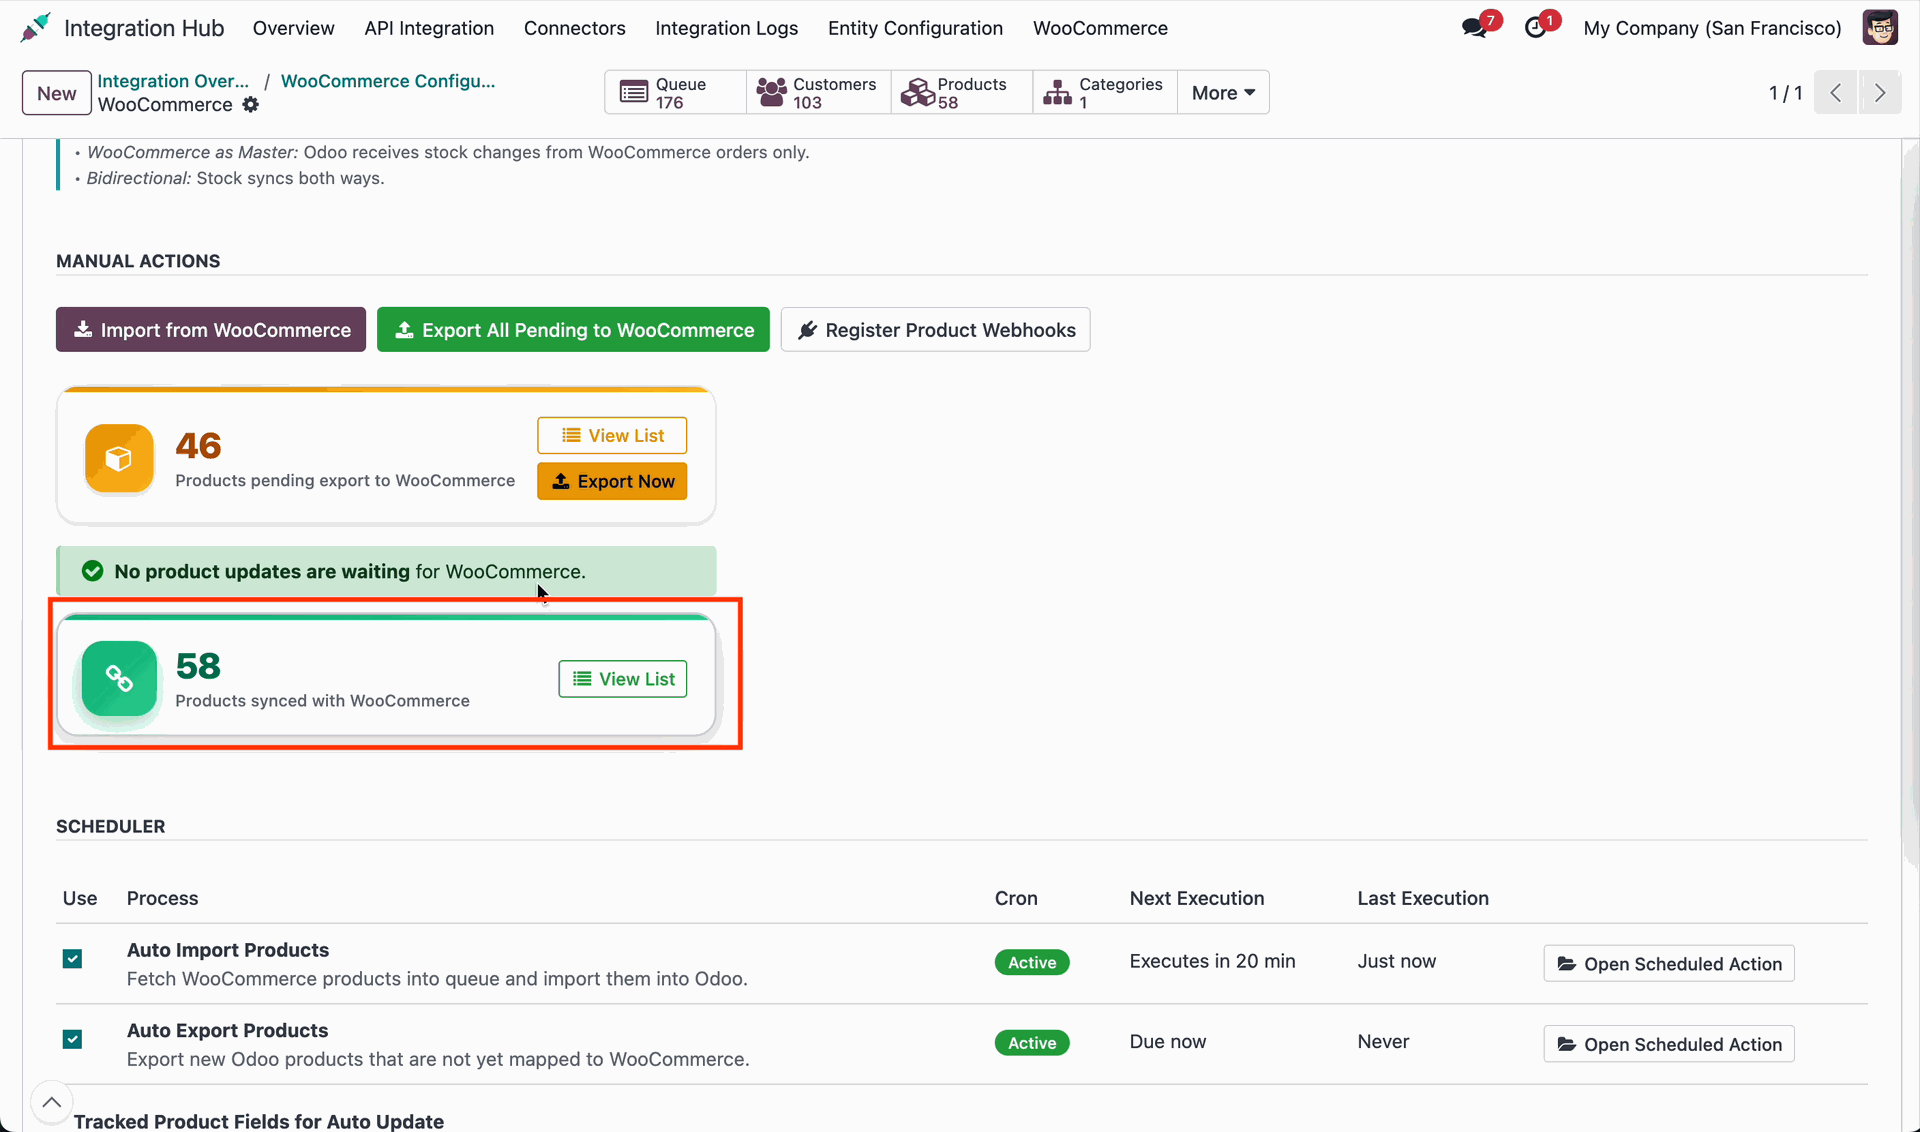Click the '58' synced products count

coord(198,666)
